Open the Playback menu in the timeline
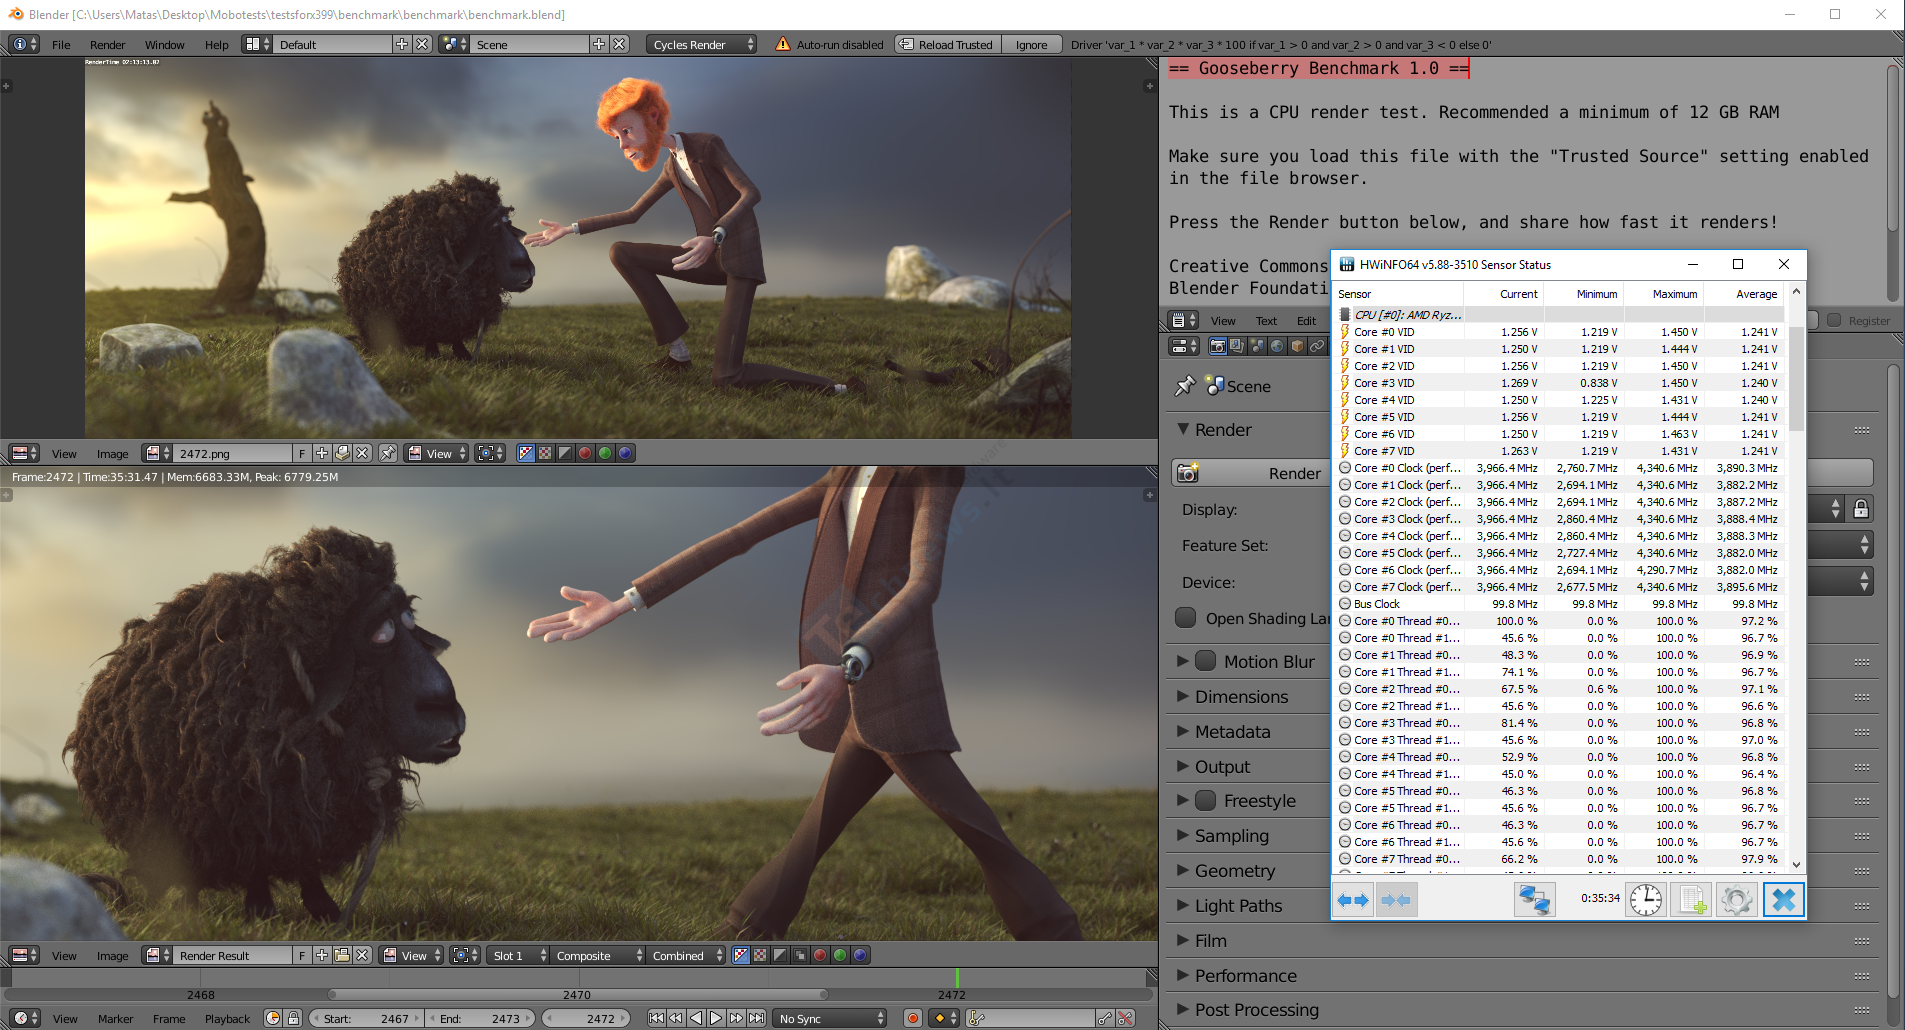The image size is (1905, 1030). (227, 1019)
